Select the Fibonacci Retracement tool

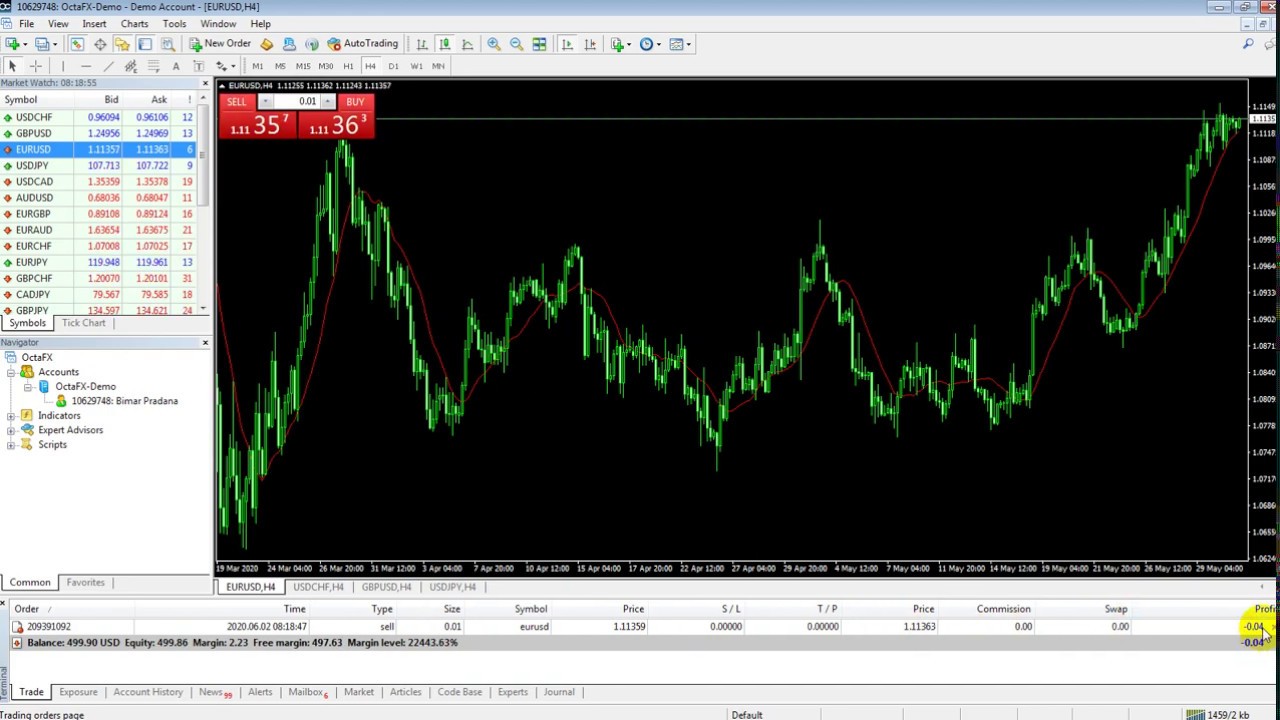pos(153,66)
